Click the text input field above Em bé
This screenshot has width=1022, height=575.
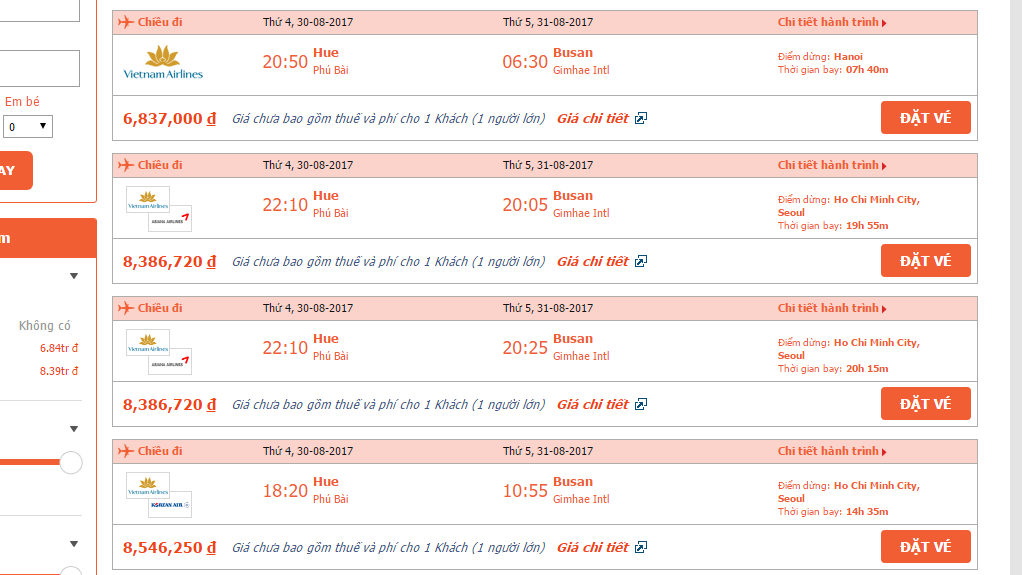[x=39, y=68]
